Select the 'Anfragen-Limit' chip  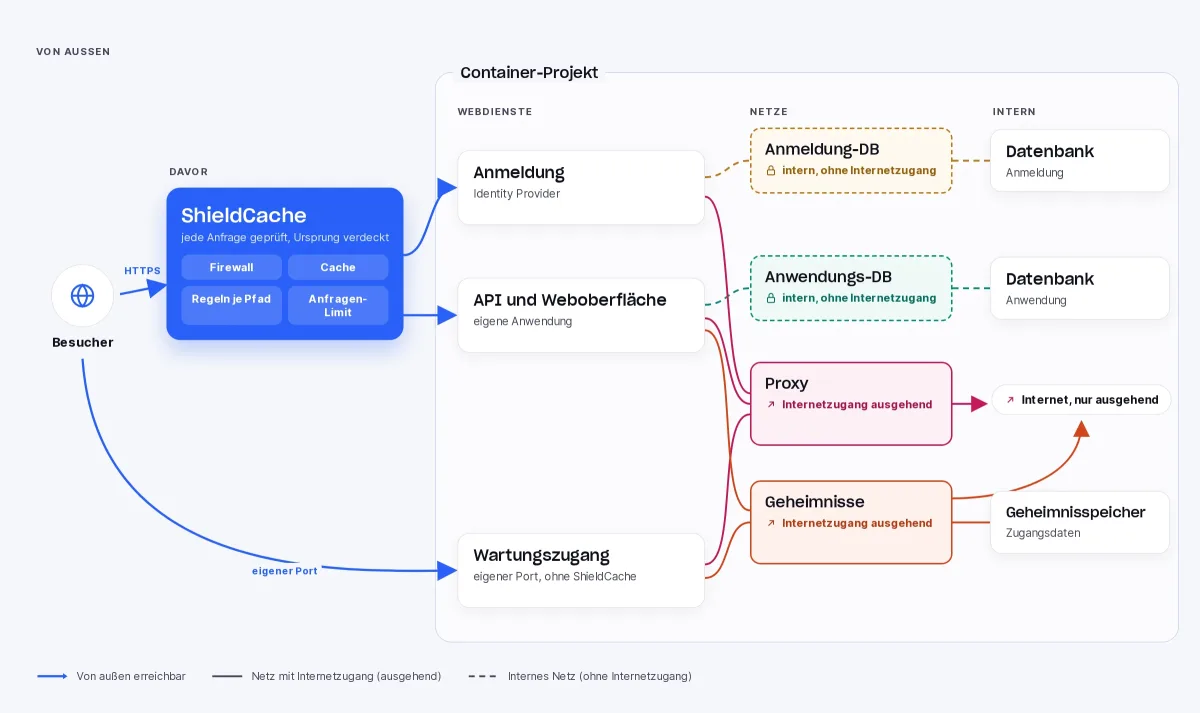pos(338,305)
